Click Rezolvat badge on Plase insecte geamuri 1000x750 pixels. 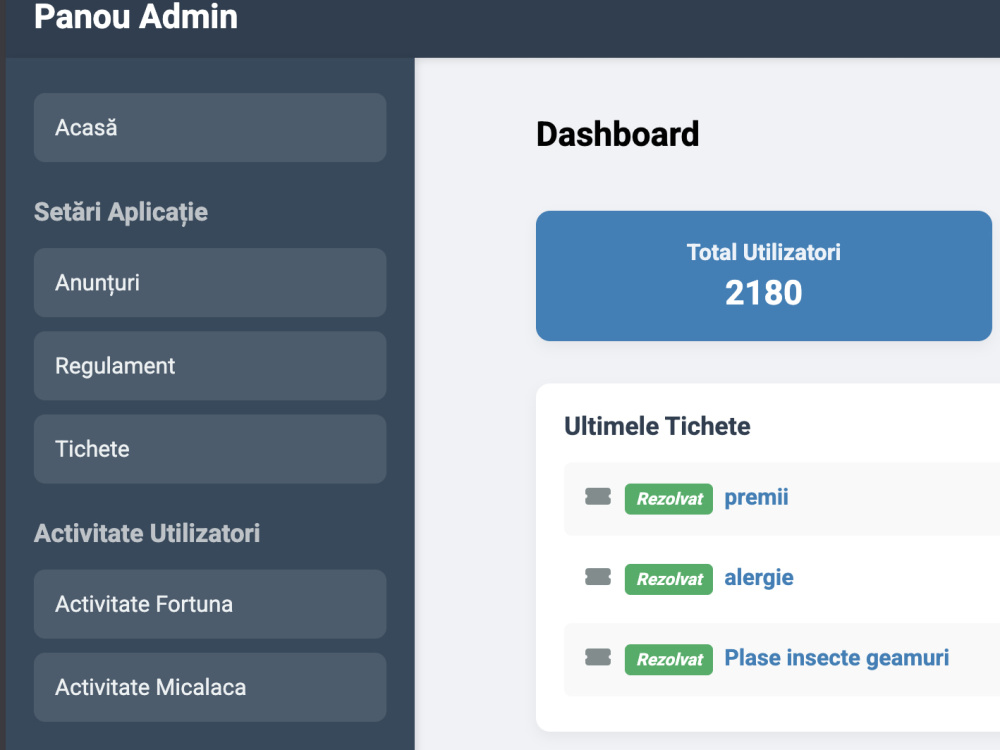[668, 659]
